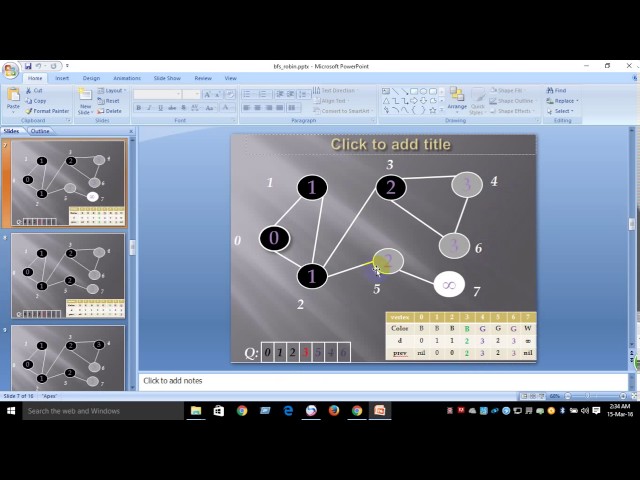Toggle Bold formatting
Viewport: 640px width, 480px height.
138,108
